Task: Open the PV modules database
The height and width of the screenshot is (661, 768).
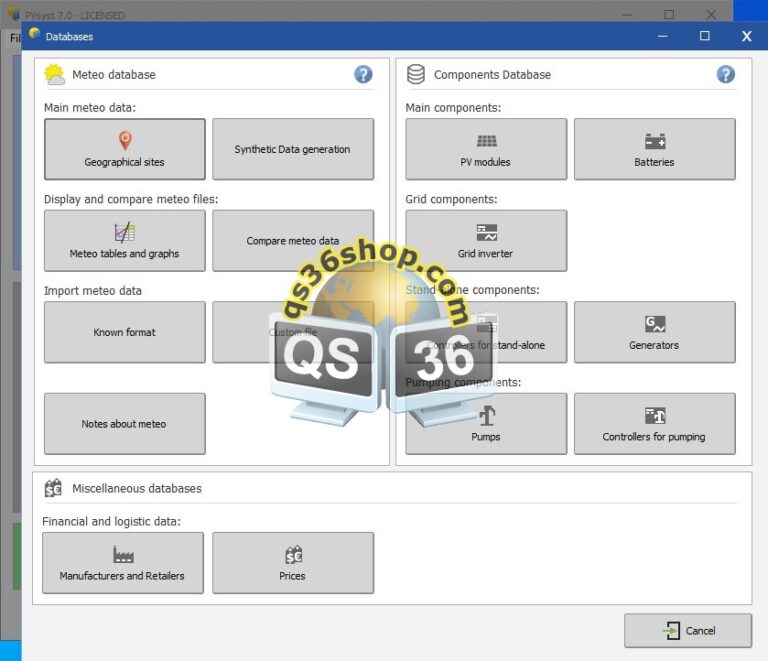Action: tap(486, 149)
